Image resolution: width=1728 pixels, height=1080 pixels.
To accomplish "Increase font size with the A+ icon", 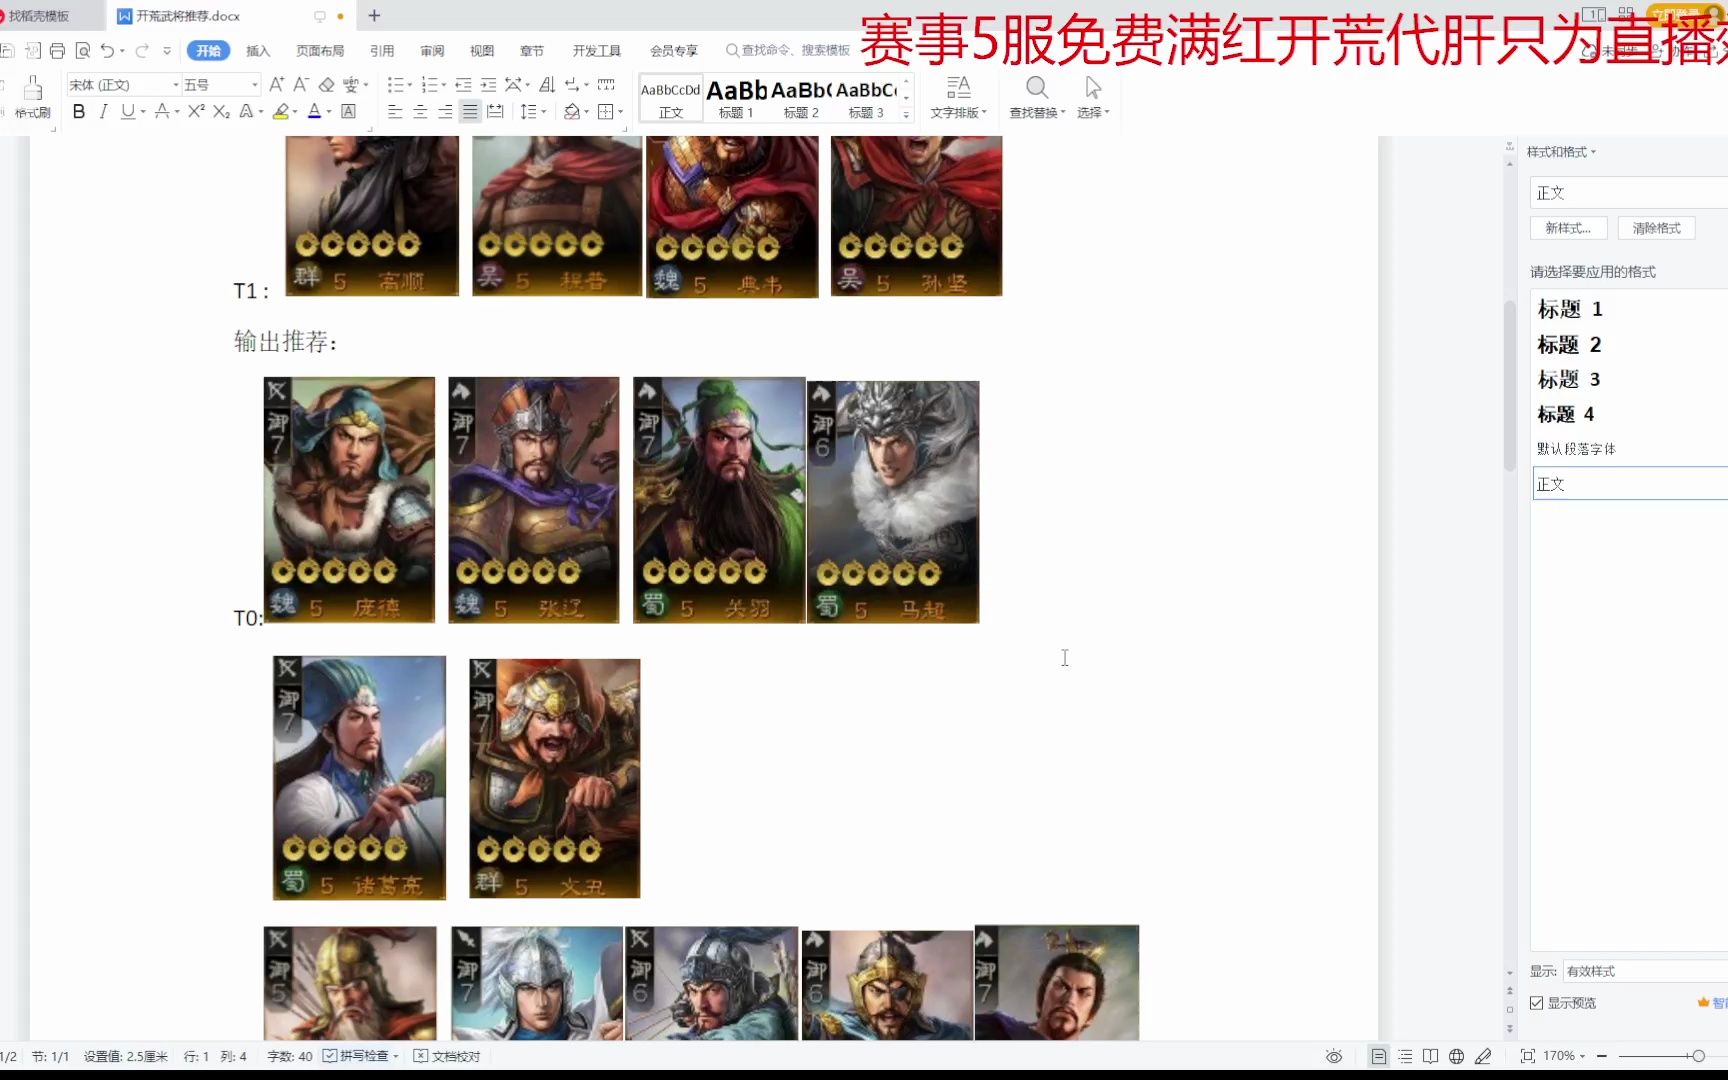I will (x=277, y=85).
